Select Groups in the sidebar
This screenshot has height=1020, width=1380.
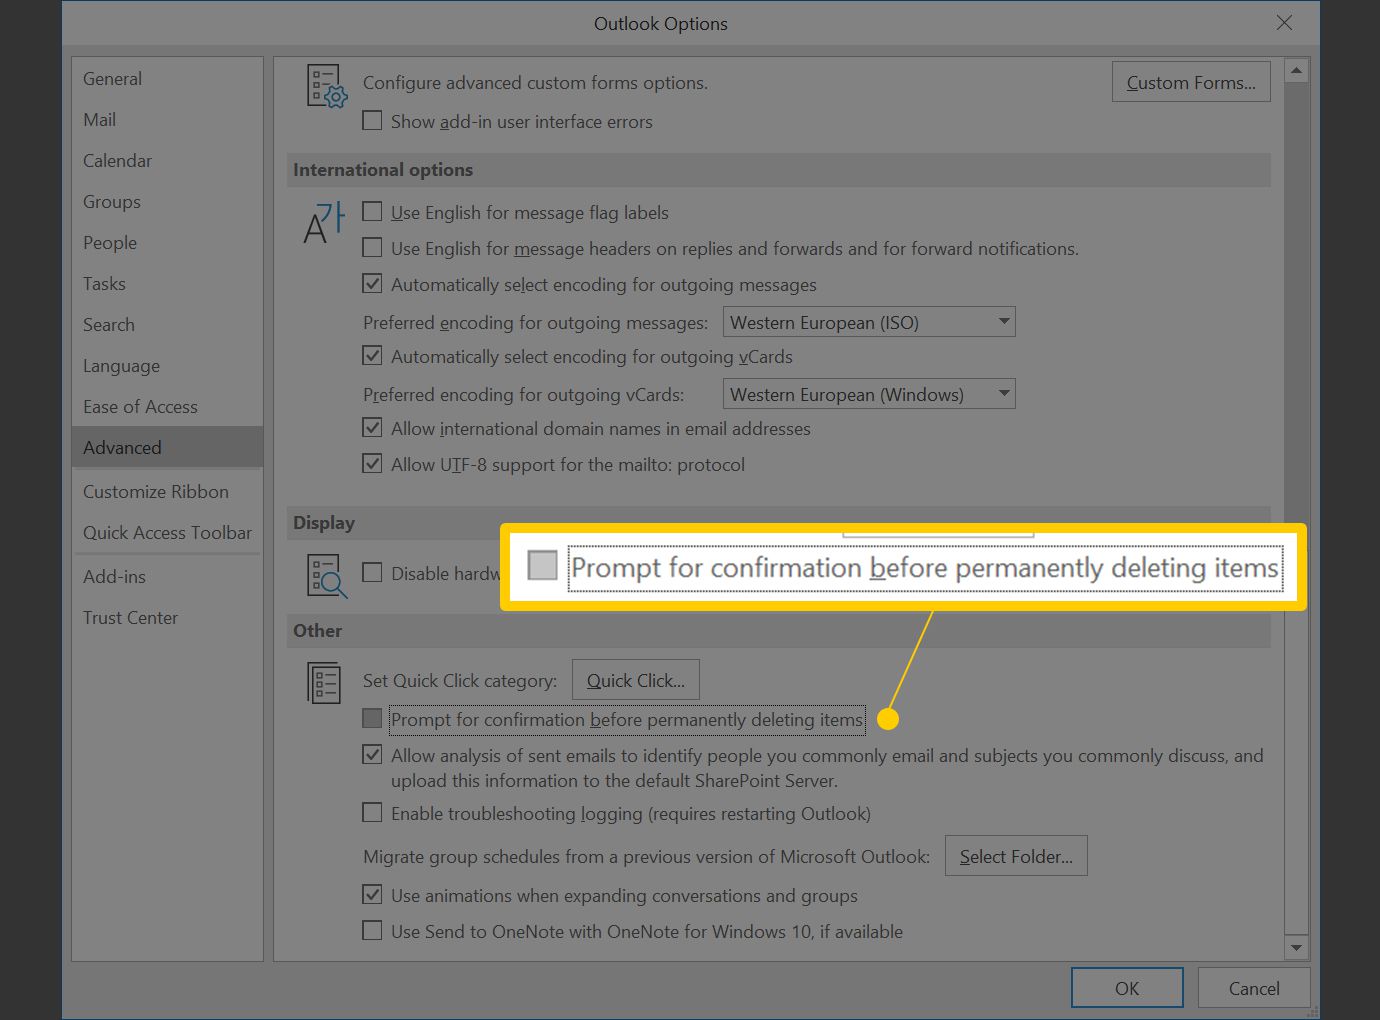pyautogui.click(x=167, y=201)
